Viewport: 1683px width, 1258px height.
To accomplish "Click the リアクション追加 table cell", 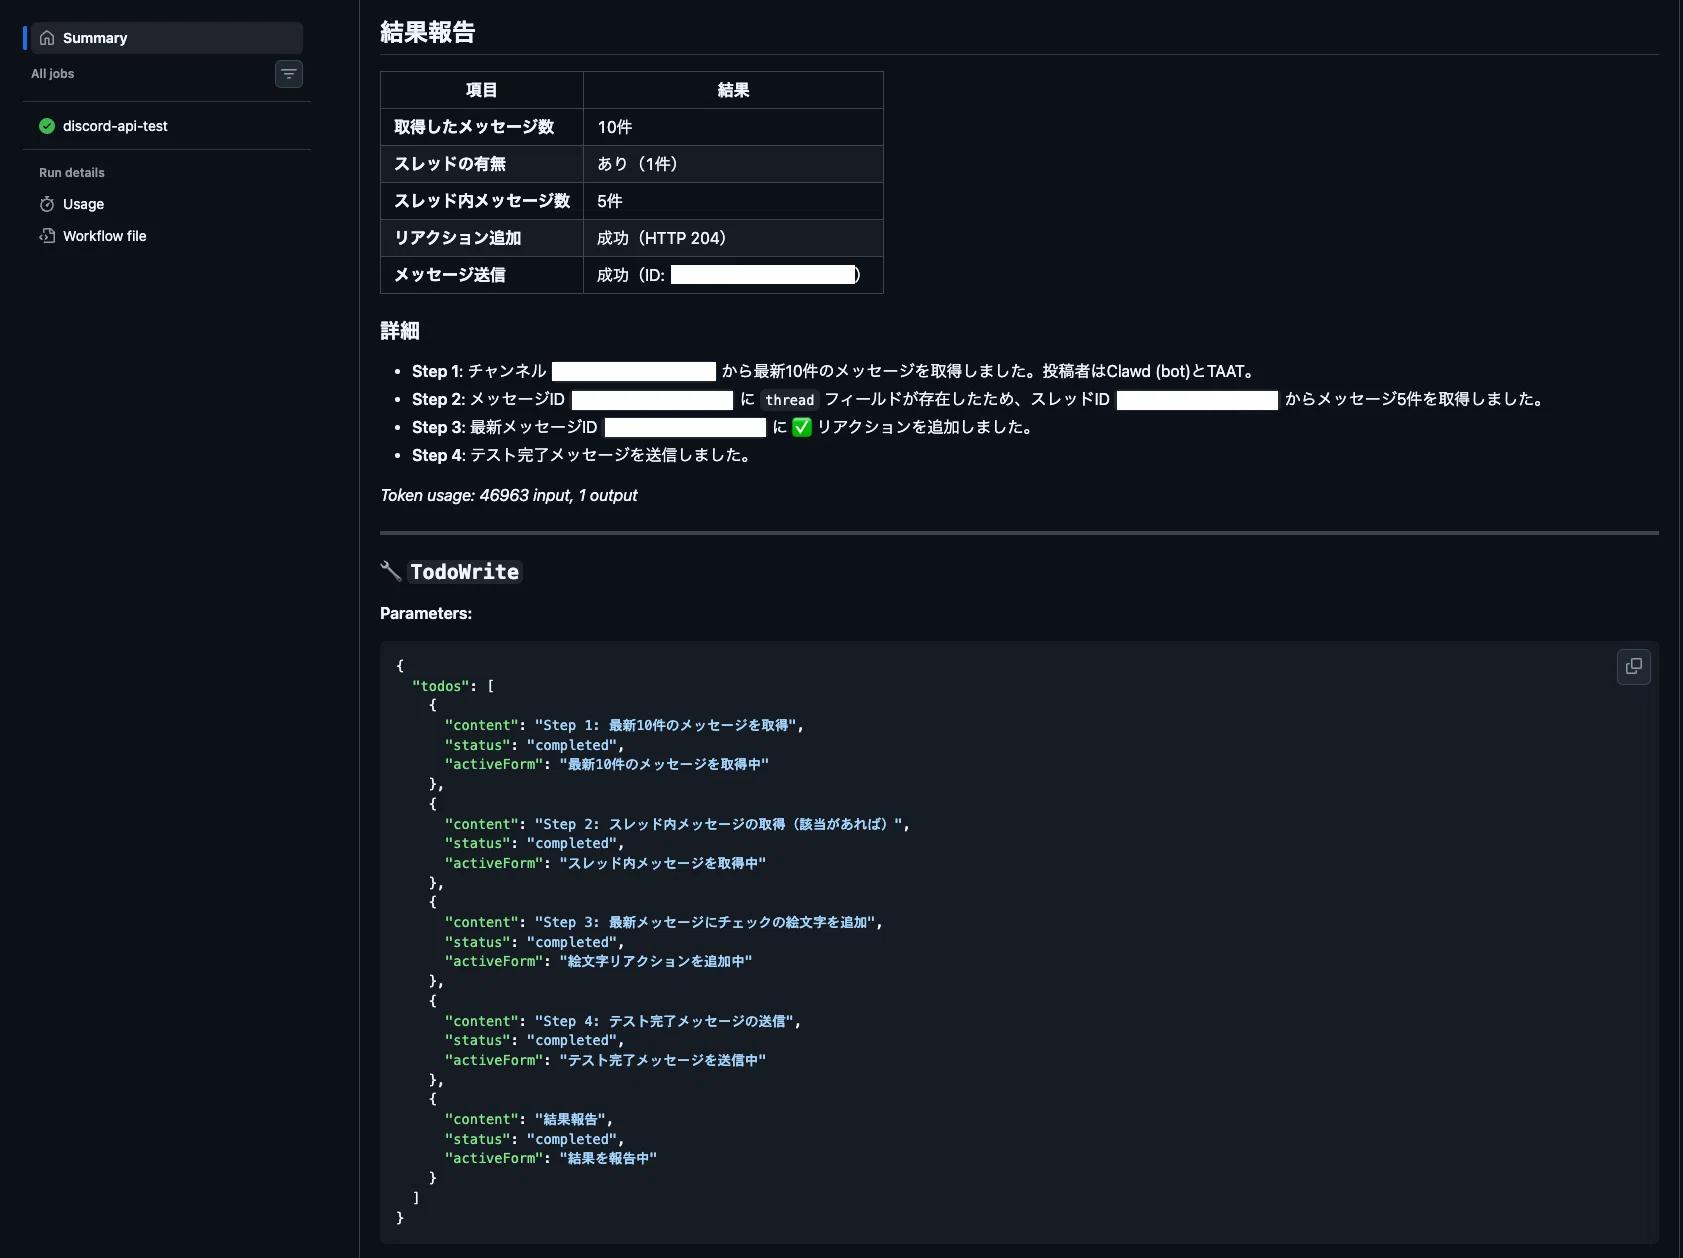I will click(x=482, y=238).
